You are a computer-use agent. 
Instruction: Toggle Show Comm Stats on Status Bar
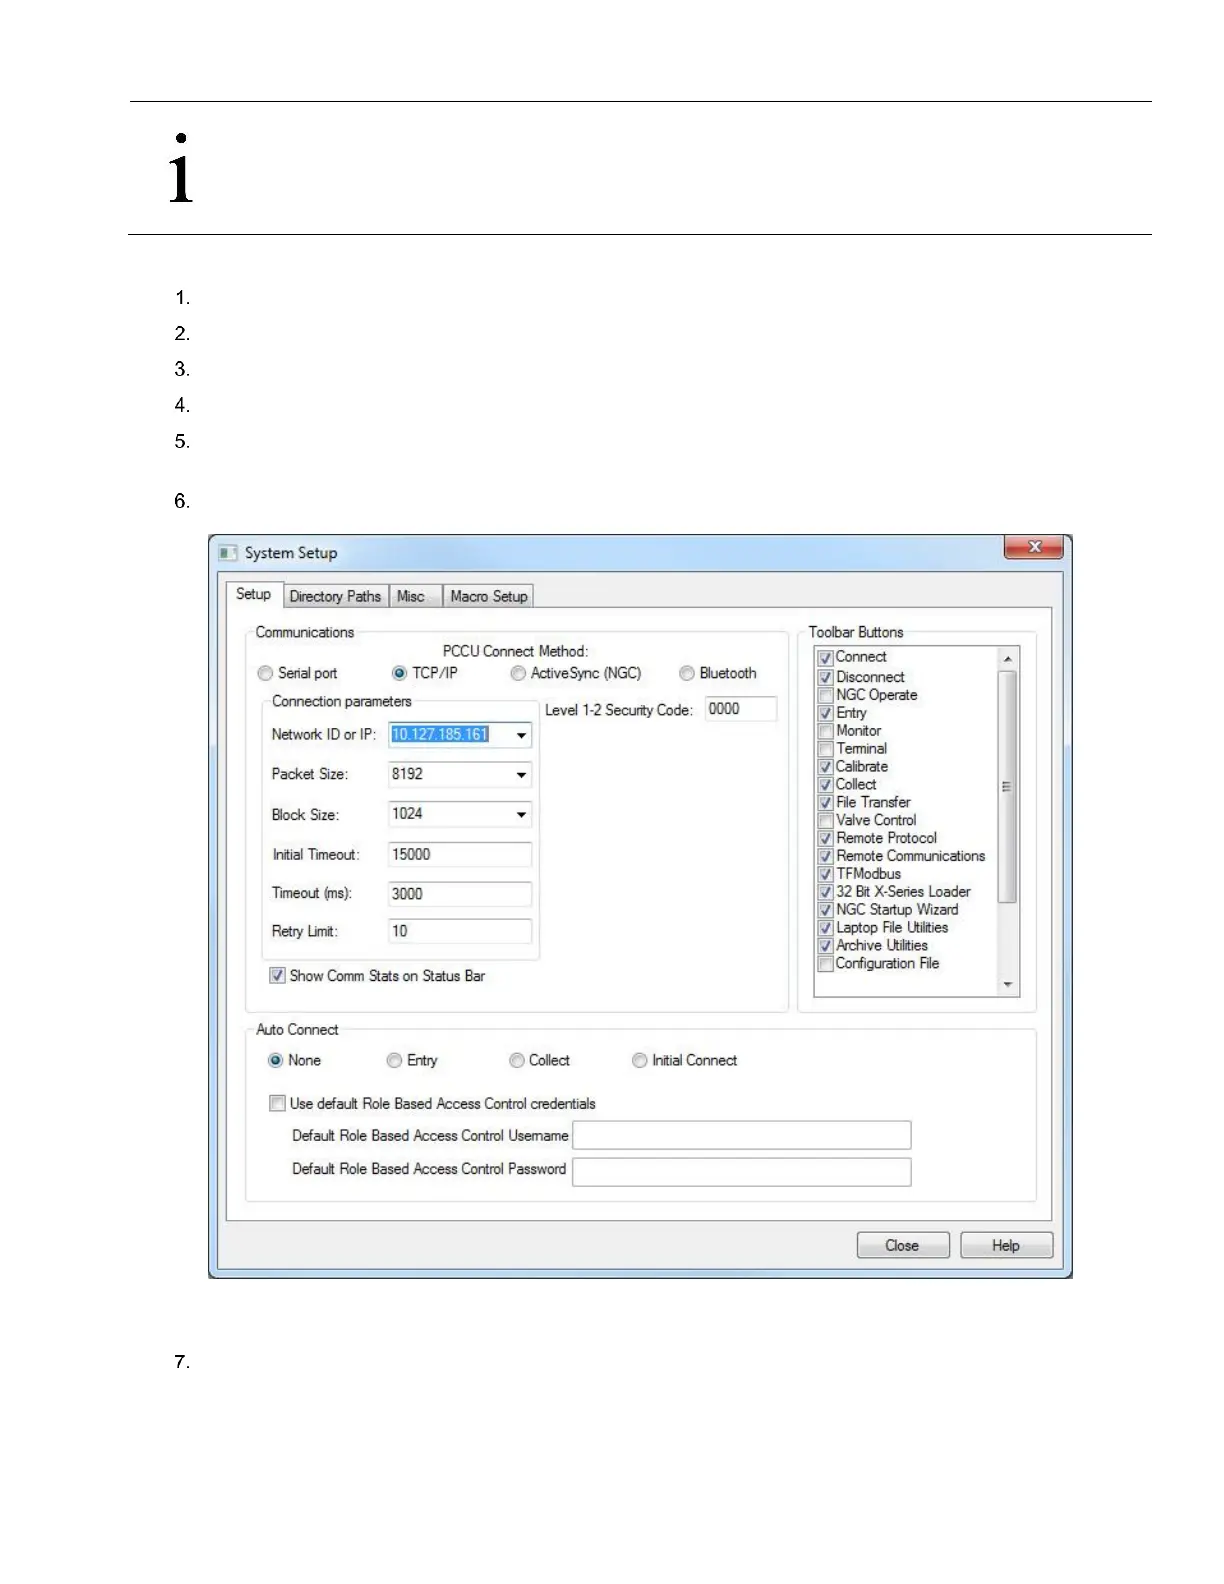pyautogui.click(x=277, y=976)
